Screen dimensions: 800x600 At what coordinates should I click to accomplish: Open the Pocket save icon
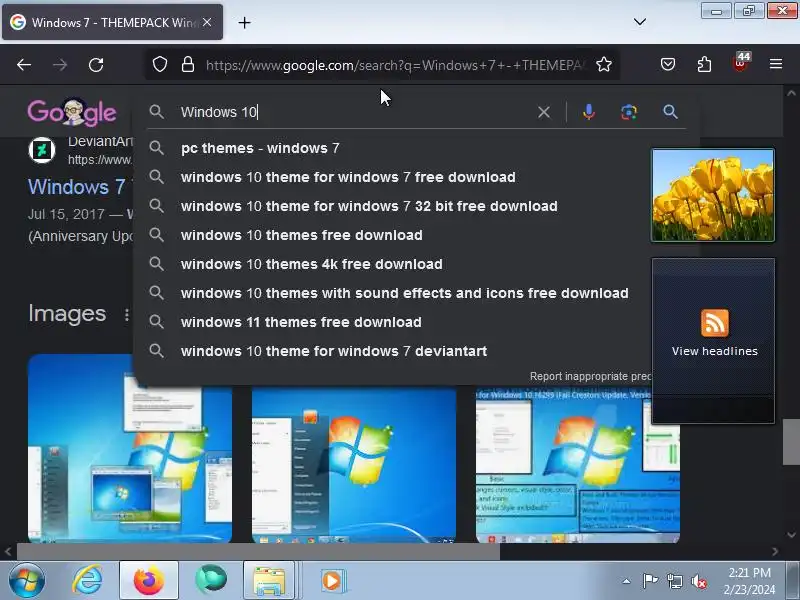[x=668, y=64]
